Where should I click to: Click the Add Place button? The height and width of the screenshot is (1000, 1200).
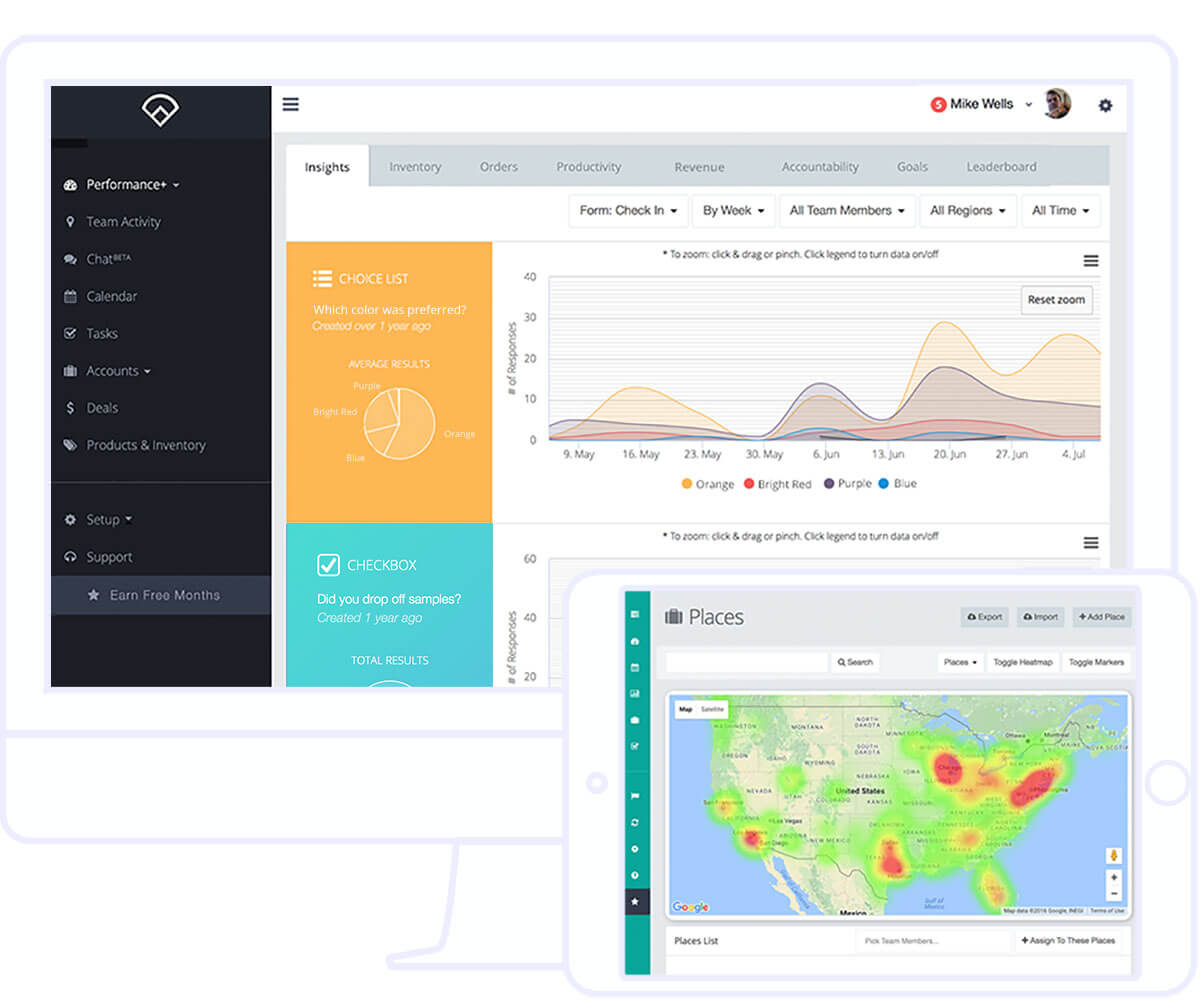coord(1101,617)
